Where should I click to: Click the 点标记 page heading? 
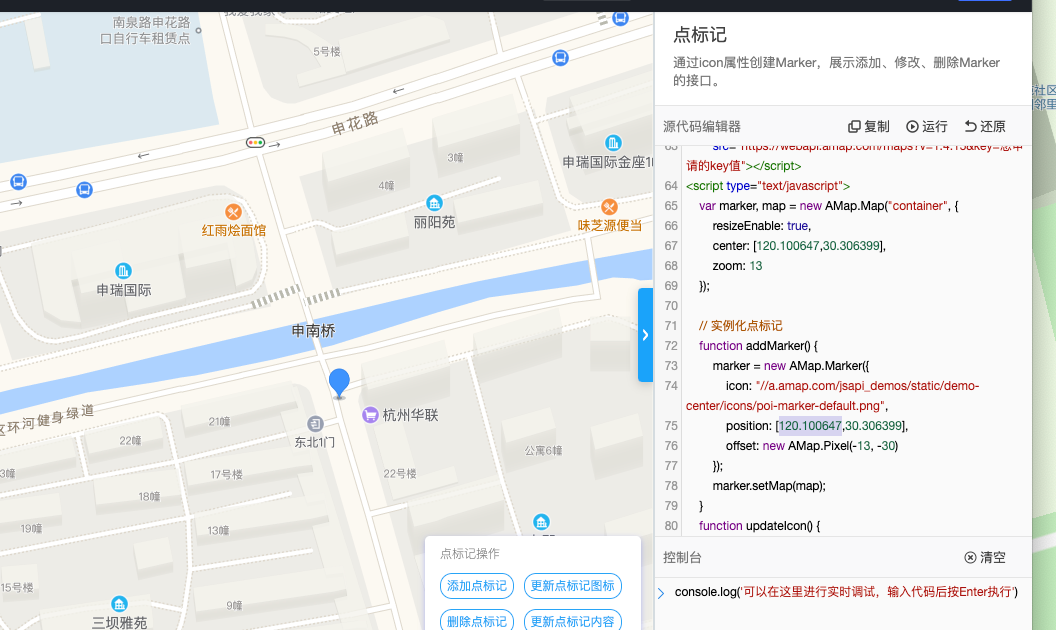click(700, 35)
